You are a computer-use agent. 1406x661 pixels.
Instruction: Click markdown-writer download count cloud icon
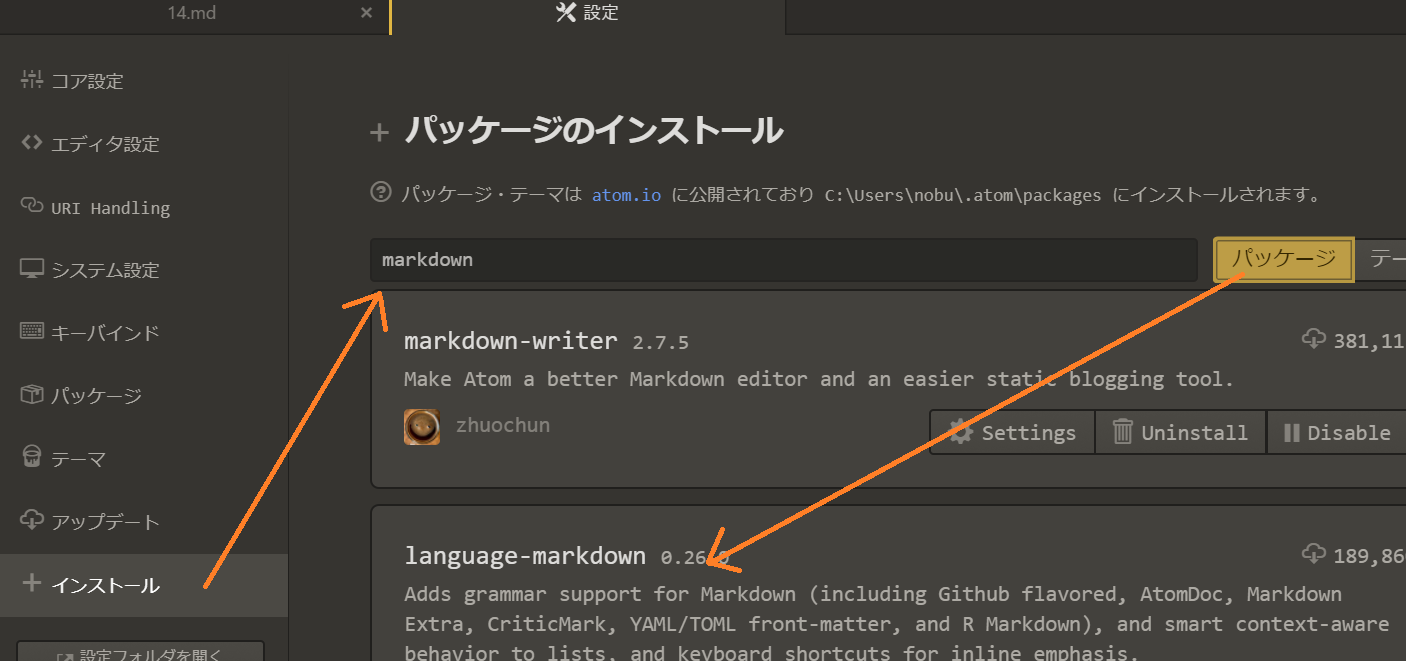[x=1314, y=340]
